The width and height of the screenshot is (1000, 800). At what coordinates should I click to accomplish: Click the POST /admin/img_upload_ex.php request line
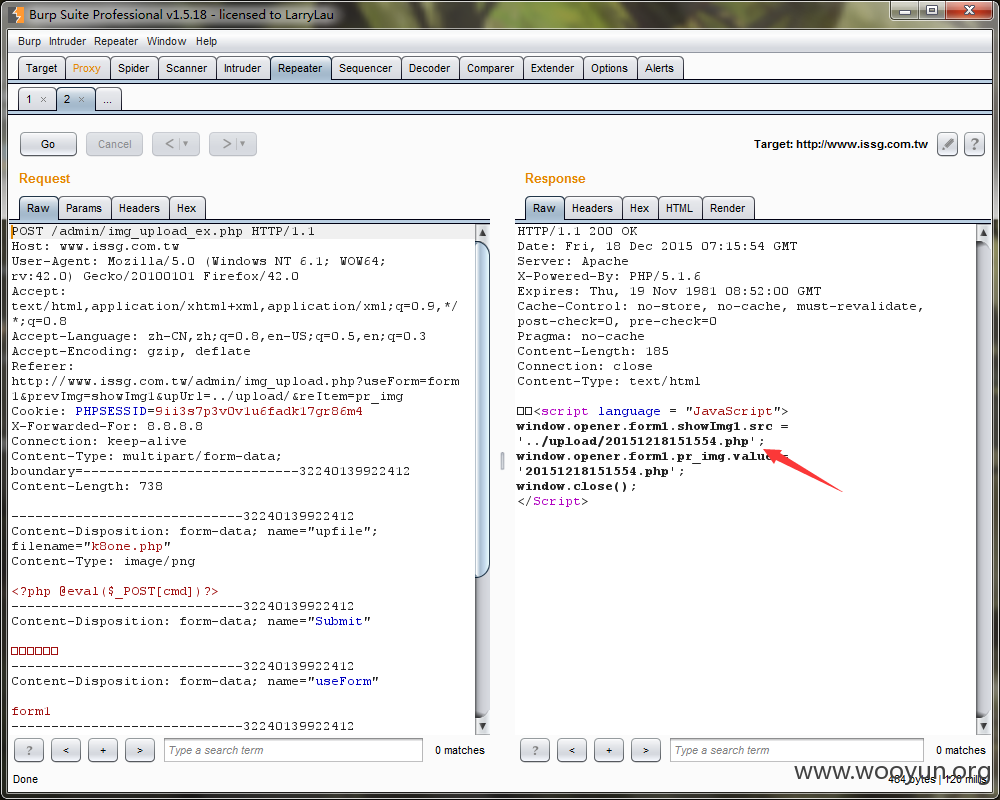(163, 231)
